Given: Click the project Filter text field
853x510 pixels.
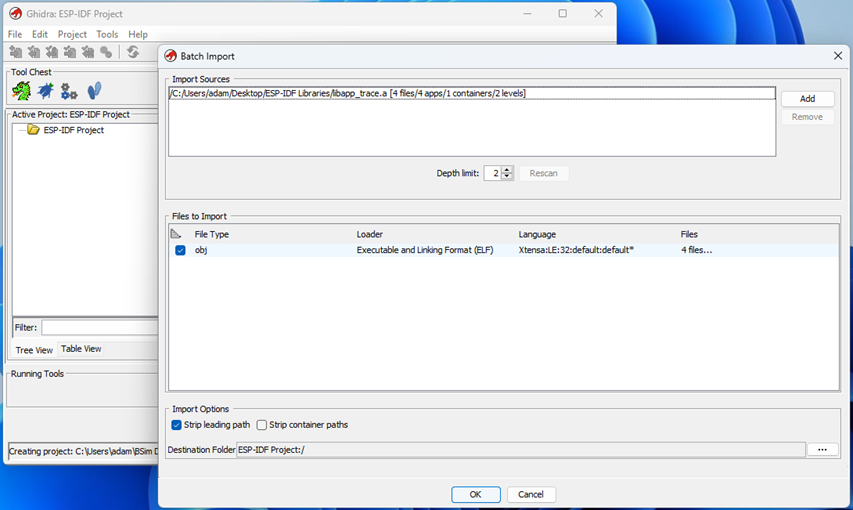Looking at the screenshot, I should [100, 327].
